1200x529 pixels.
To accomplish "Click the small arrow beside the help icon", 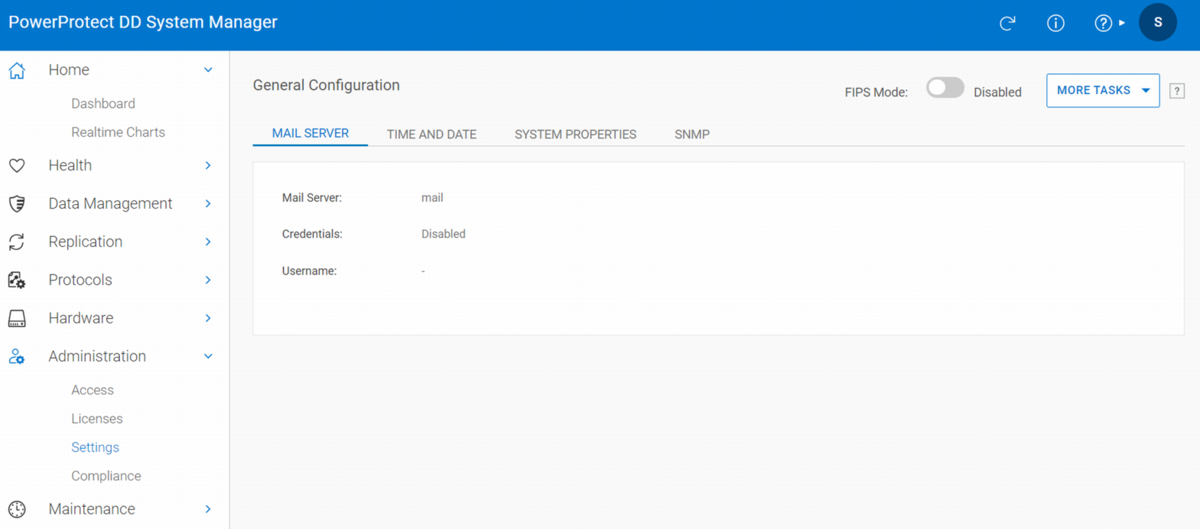I will click(x=1122, y=23).
